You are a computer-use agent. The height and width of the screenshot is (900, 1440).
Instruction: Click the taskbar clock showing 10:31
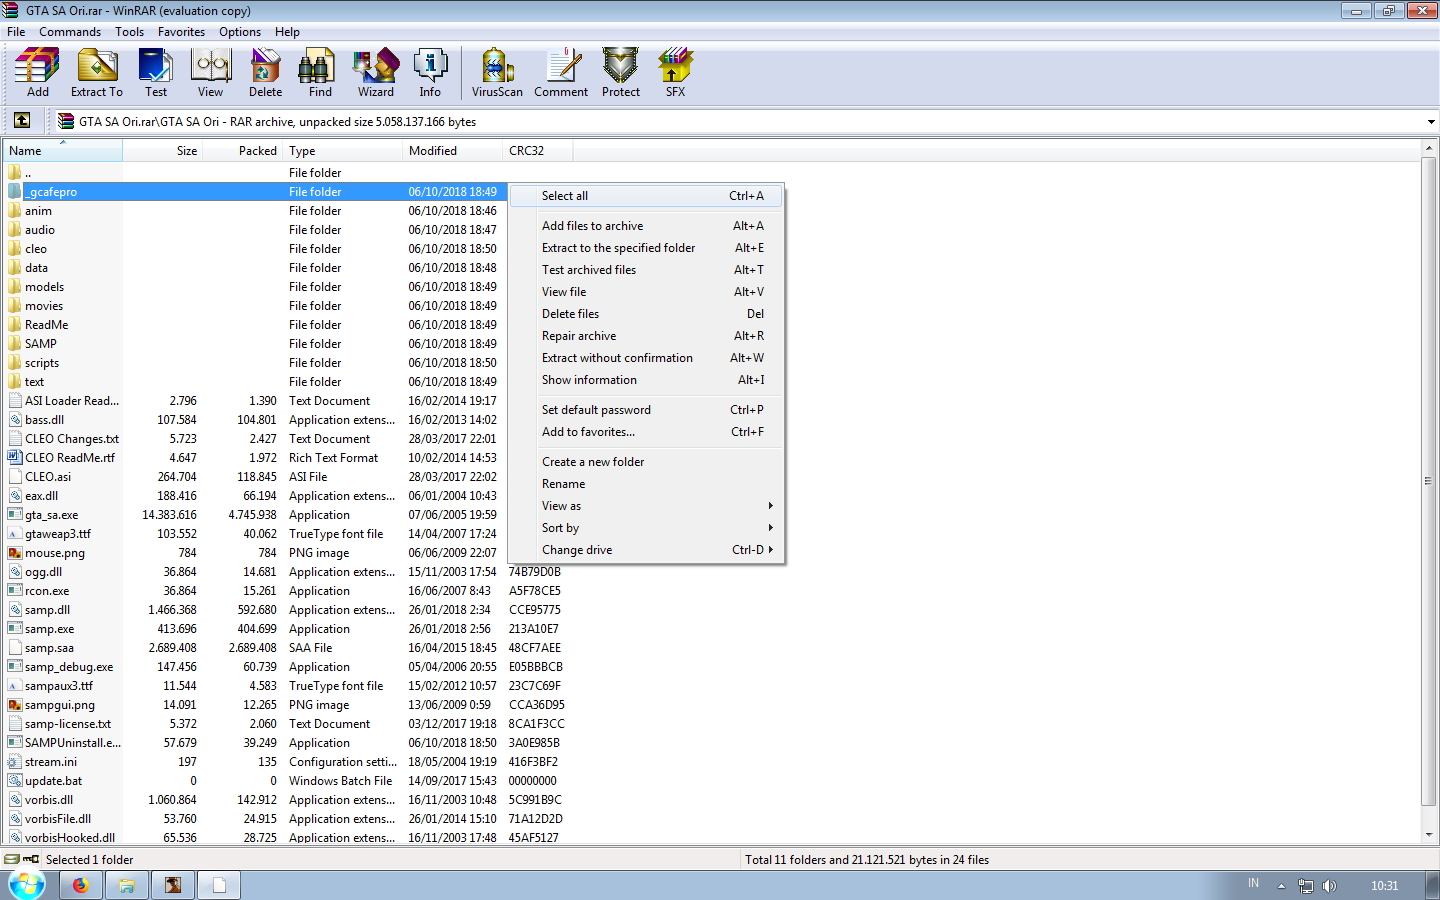click(1384, 886)
